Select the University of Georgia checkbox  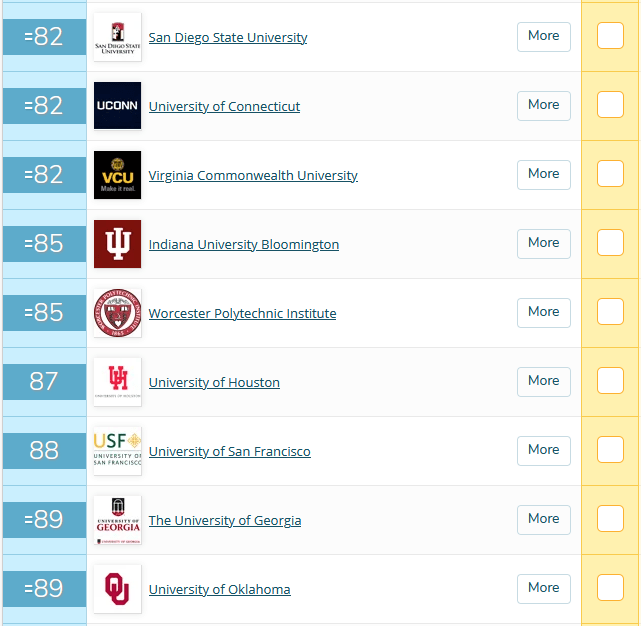coord(610,519)
